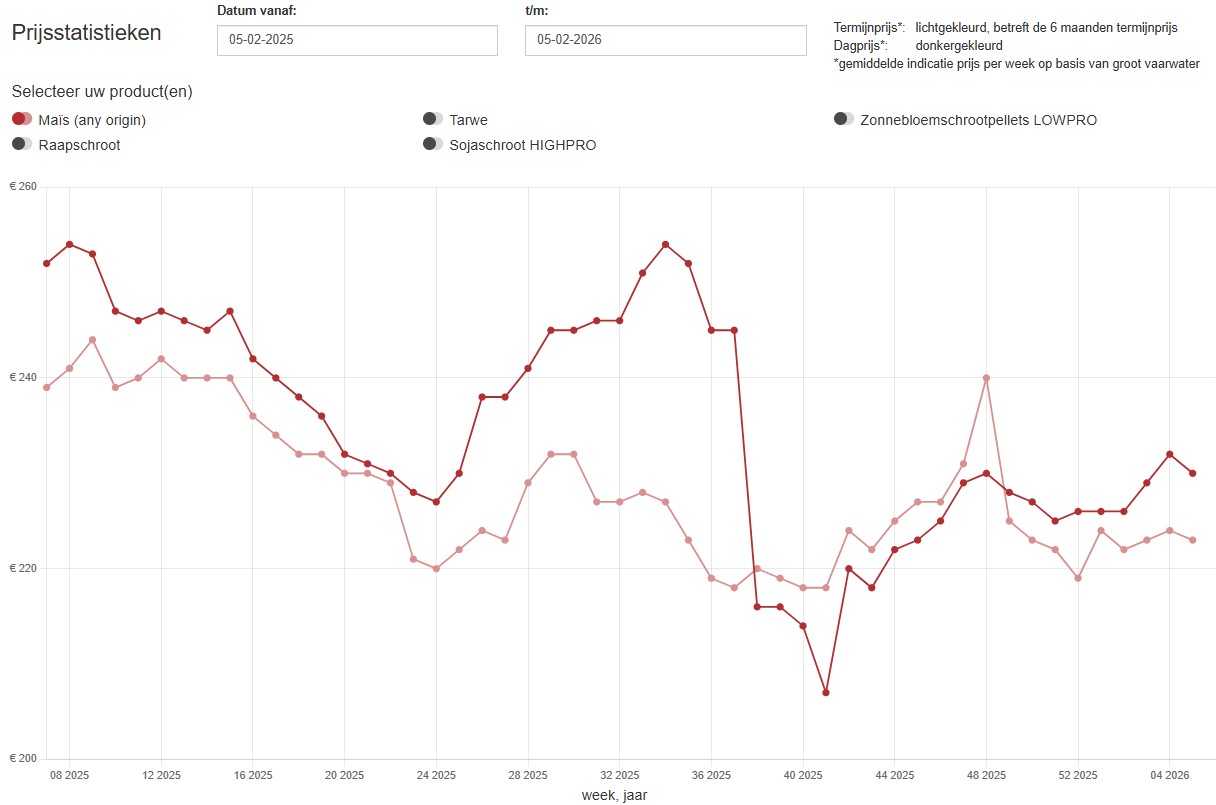Click the first dark data point on the left
1216x805 pixels.
point(46,263)
